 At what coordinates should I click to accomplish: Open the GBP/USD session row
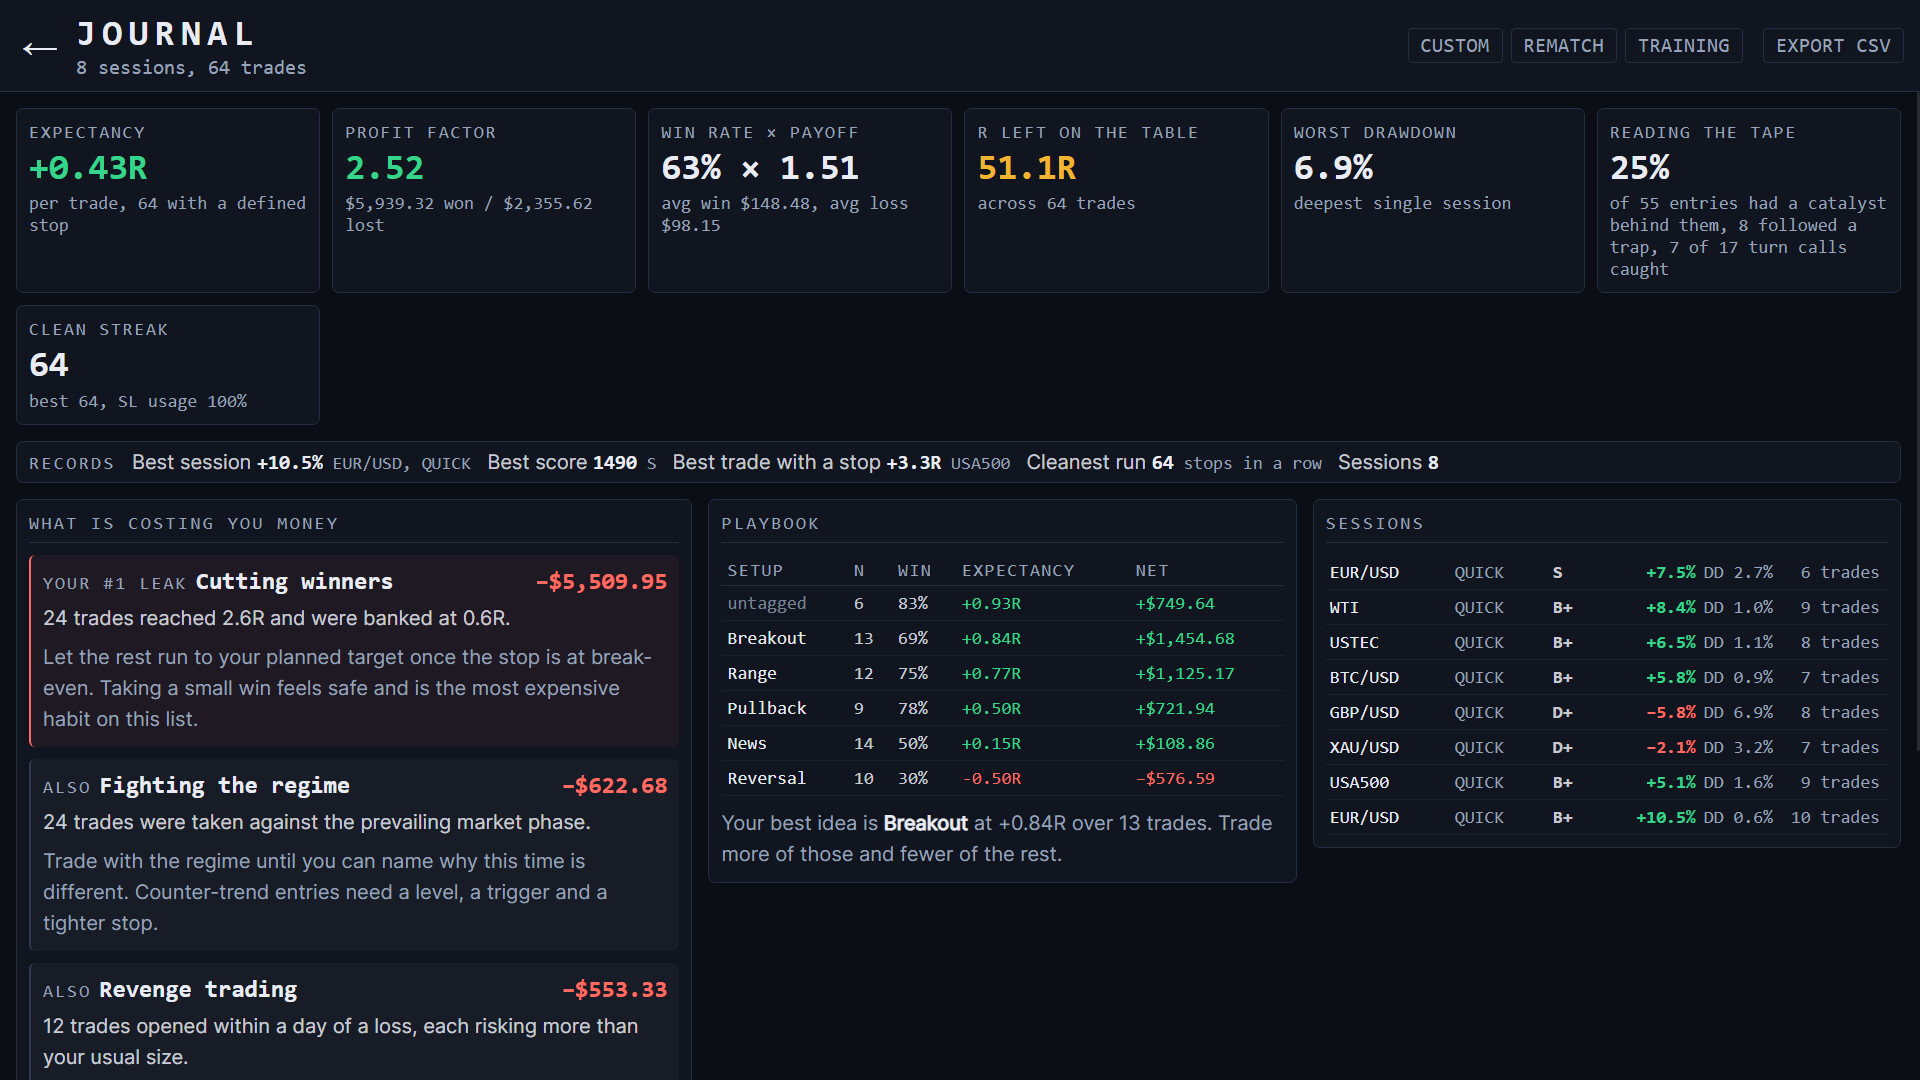[x=1606, y=713]
